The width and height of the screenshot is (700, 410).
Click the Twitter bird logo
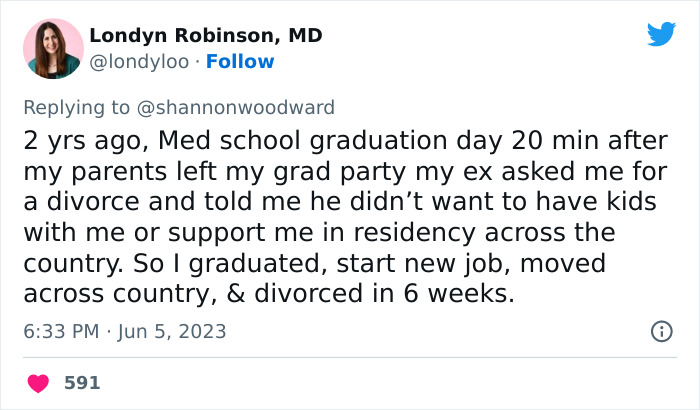point(661,34)
